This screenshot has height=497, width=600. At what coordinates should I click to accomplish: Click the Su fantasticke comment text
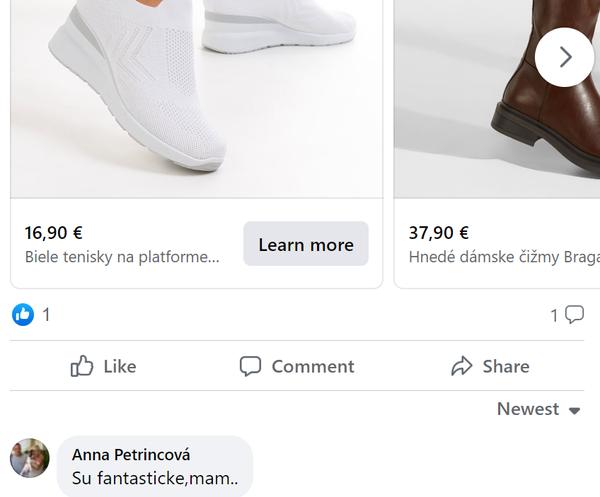click(x=155, y=479)
